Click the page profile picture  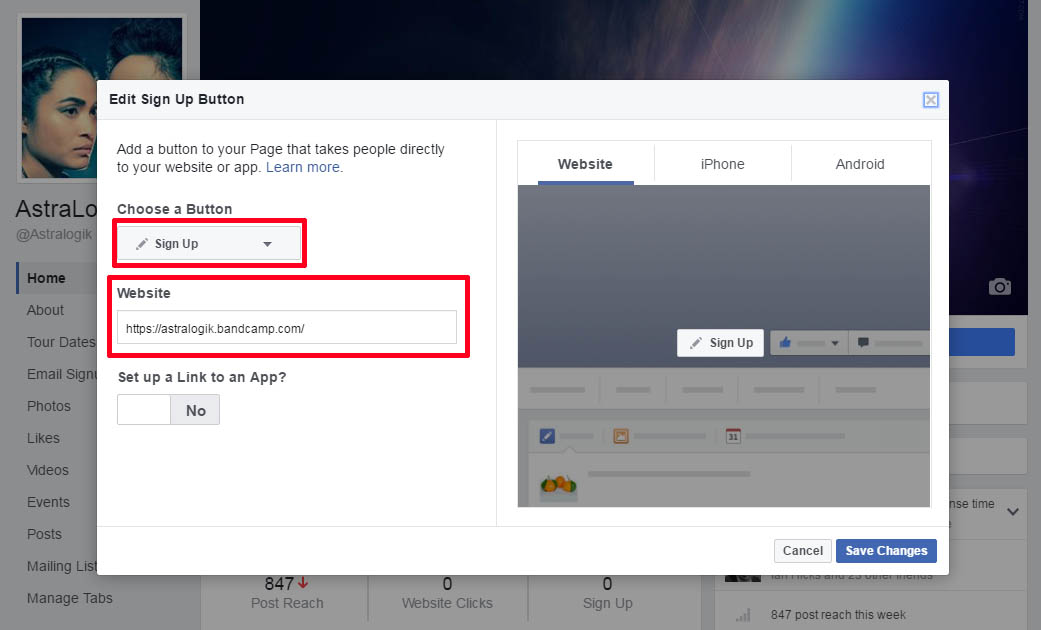102,98
